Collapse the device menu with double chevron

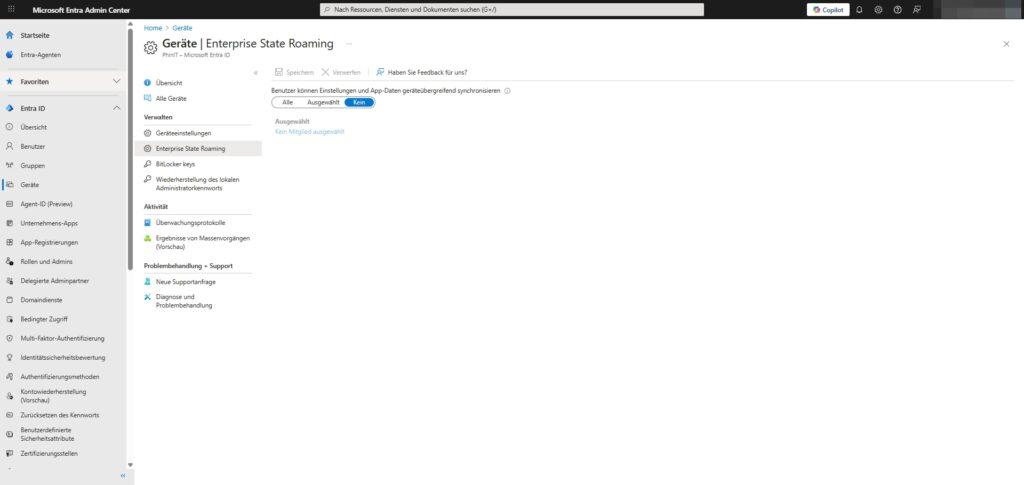255,72
